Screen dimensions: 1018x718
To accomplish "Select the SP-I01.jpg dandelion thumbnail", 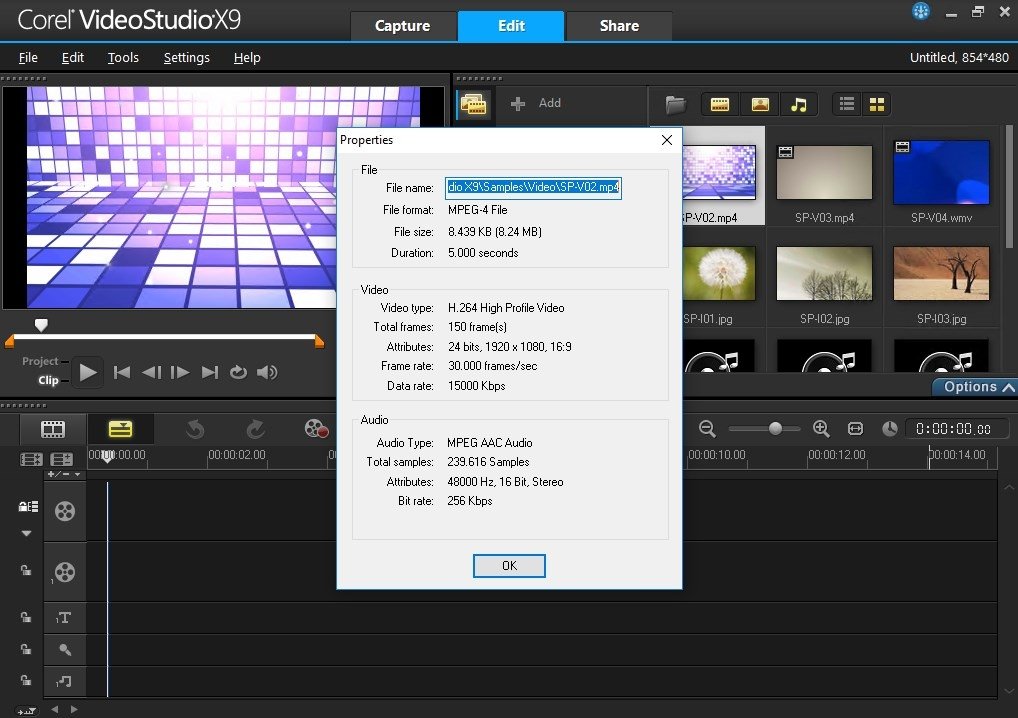I will 719,273.
